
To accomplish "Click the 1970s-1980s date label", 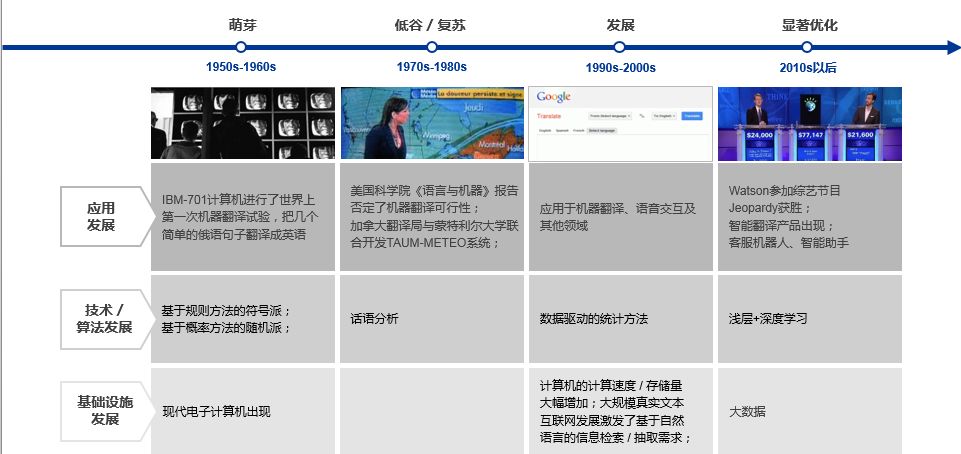I will click(x=431, y=67).
